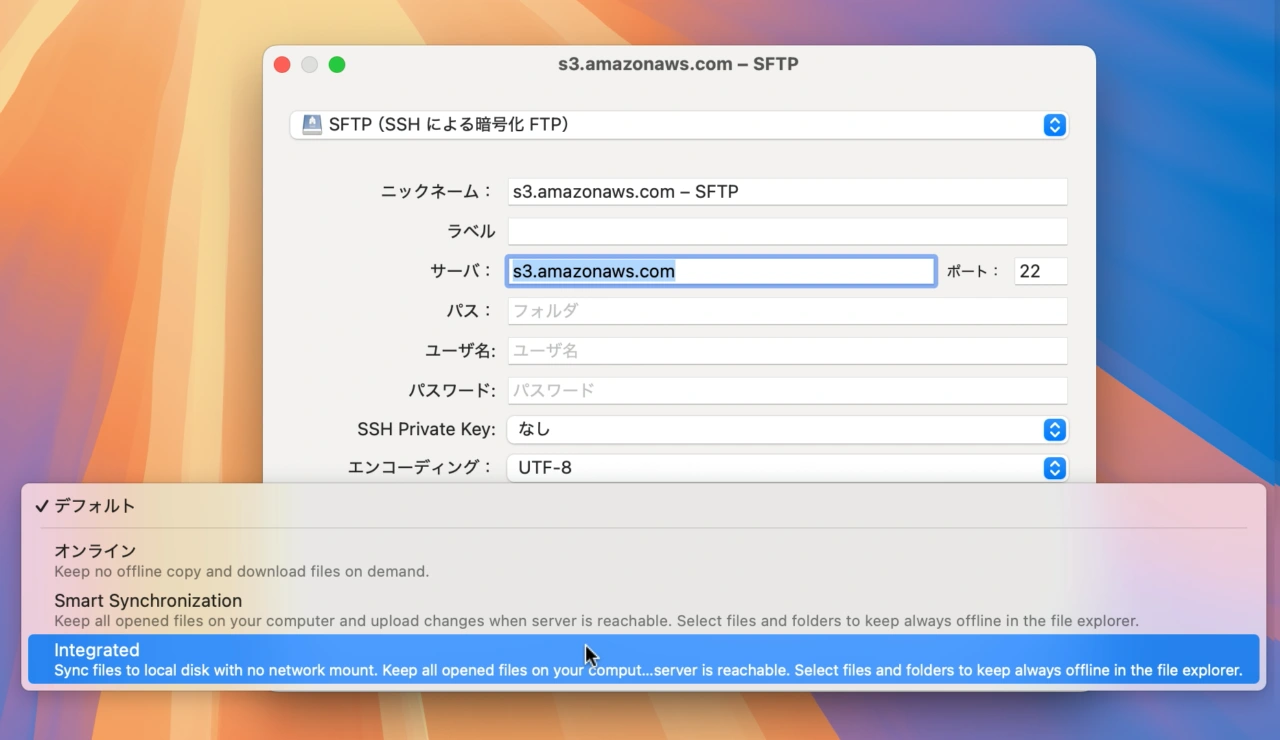Click the window title s3.amazonaws.com – SFTP

point(677,65)
